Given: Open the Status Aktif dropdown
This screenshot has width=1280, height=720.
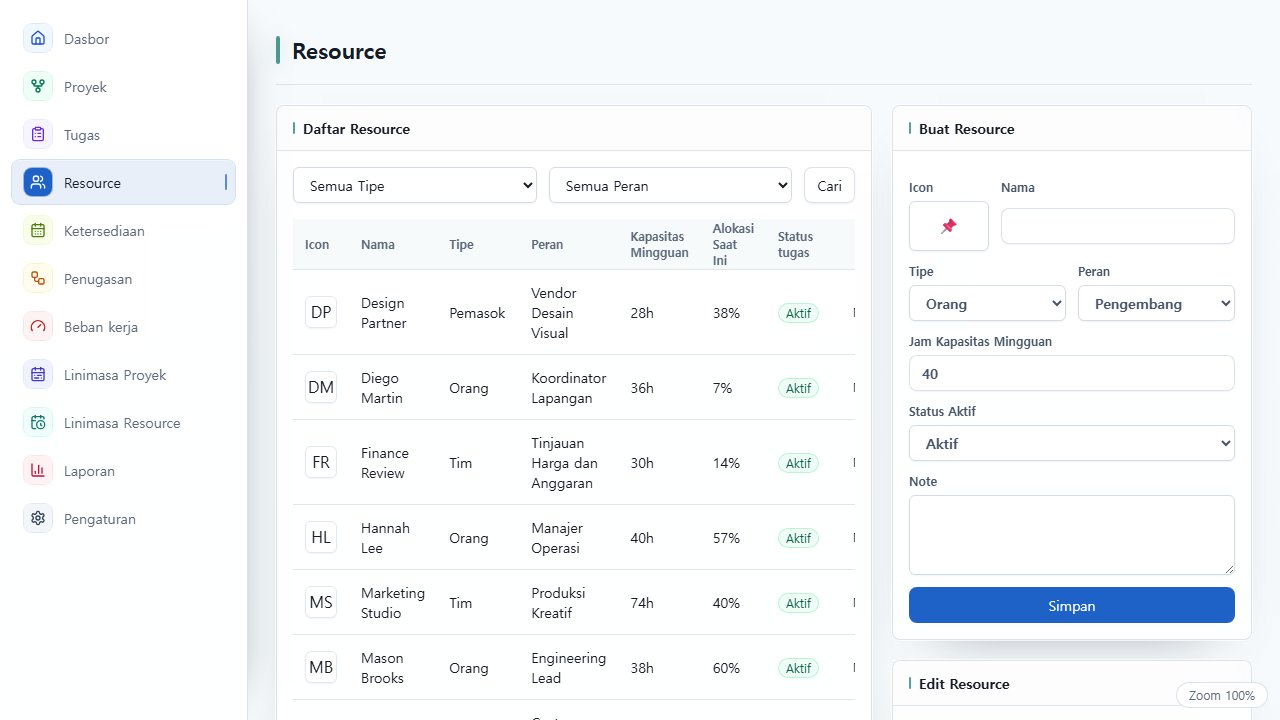Looking at the screenshot, I should (1072, 443).
